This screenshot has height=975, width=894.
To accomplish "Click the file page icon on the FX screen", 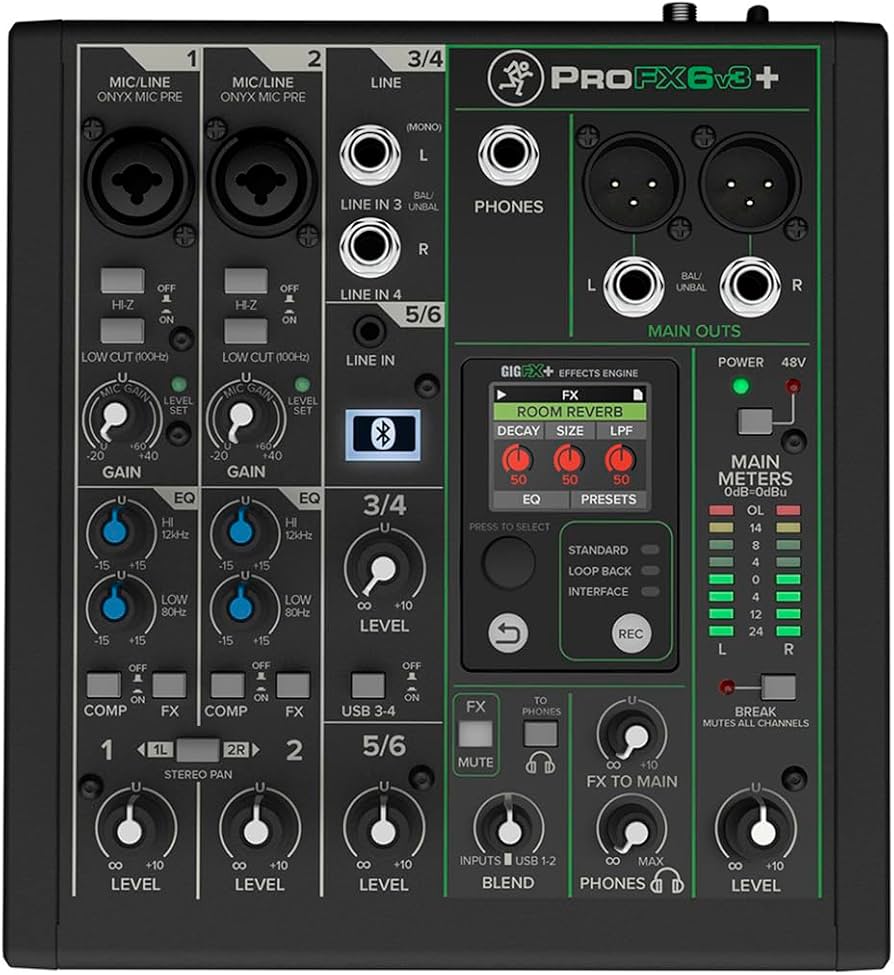I will click(x=640, y=396).
